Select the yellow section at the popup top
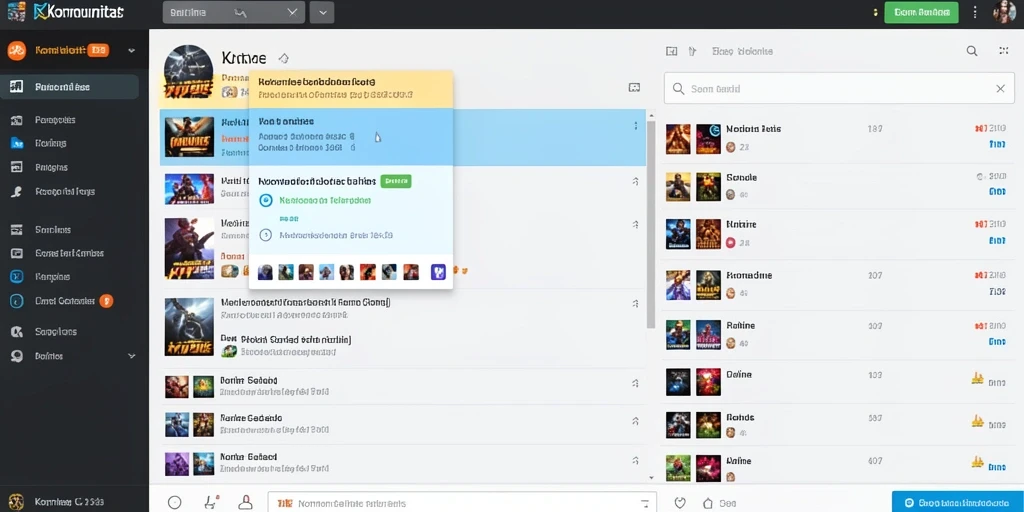The image size is (1024, 512). [351, 89]
